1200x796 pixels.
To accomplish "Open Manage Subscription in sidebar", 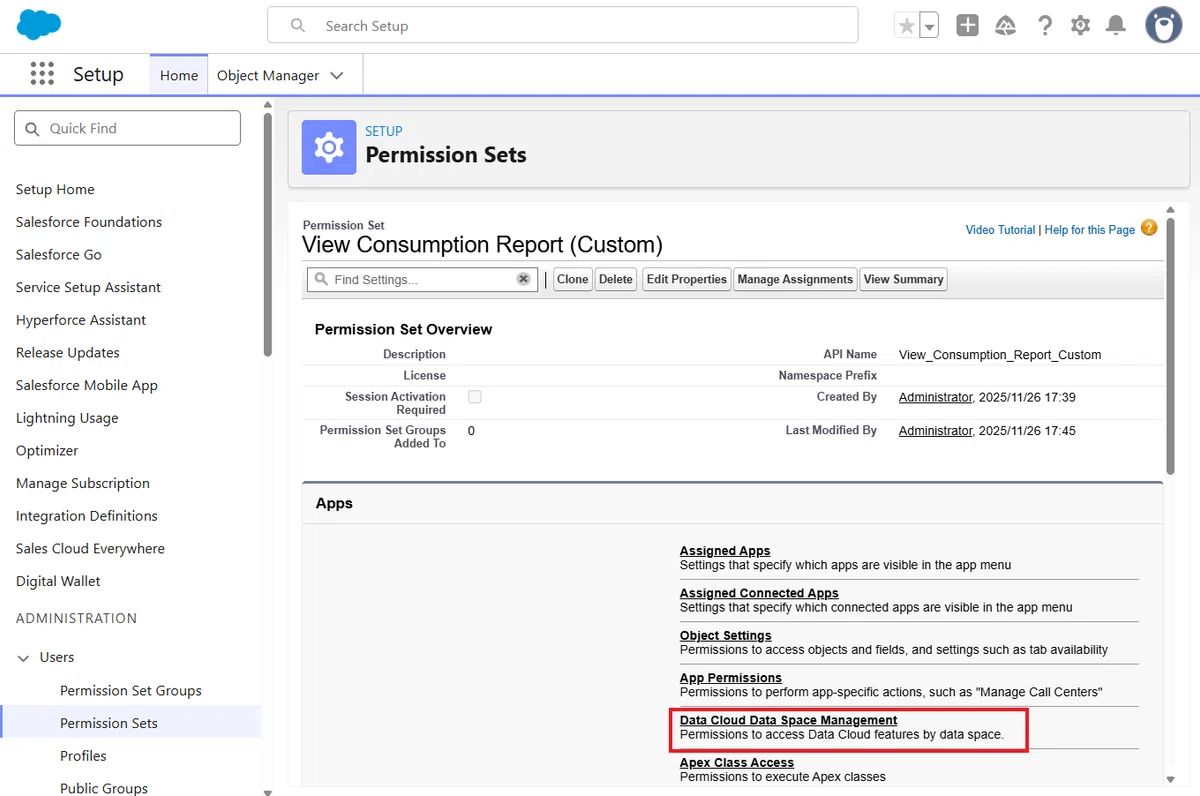I will click(x=83, y=483).
